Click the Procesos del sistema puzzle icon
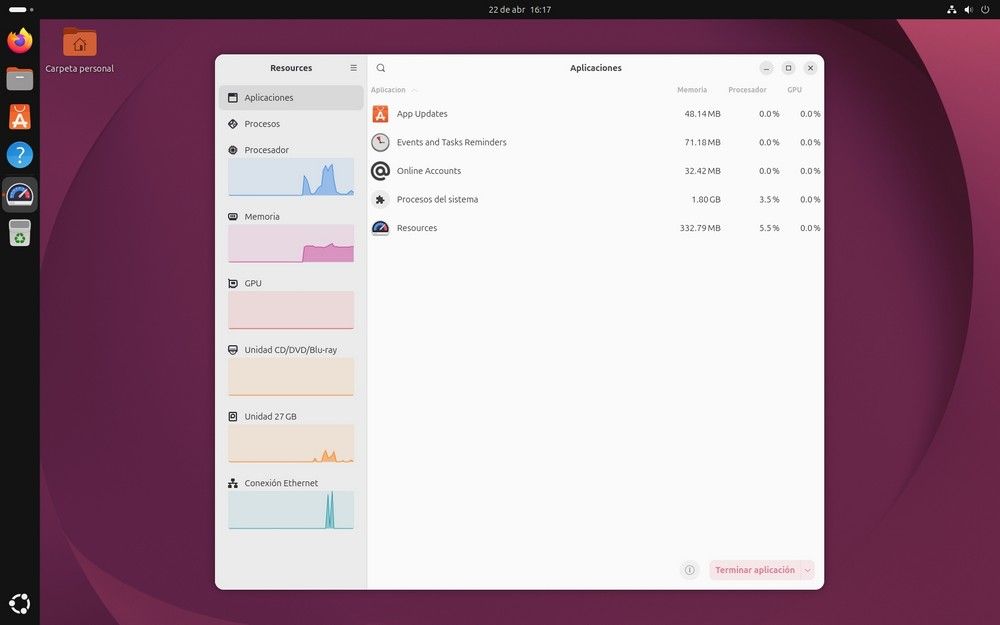This screenshot has height=625, width=1000. 380,200
